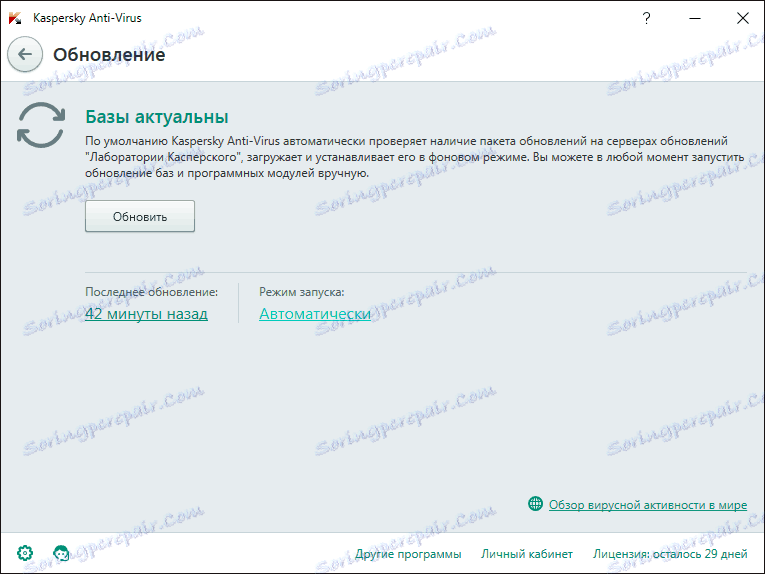
Task: Open settings via the gear icon
Action: (x=25, y=553)
